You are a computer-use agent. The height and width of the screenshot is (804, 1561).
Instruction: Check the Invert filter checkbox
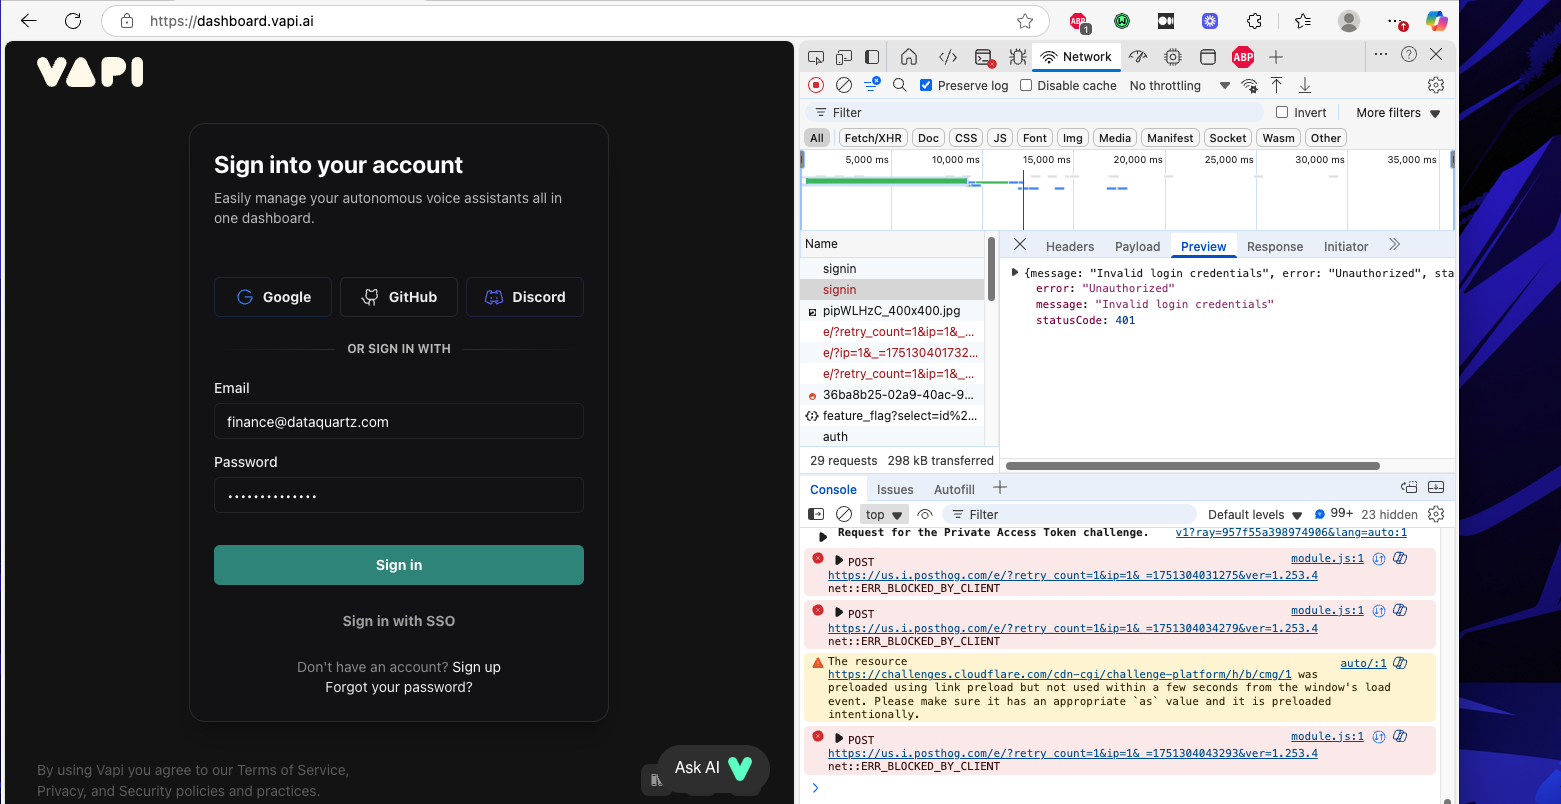coord(1281,112)
